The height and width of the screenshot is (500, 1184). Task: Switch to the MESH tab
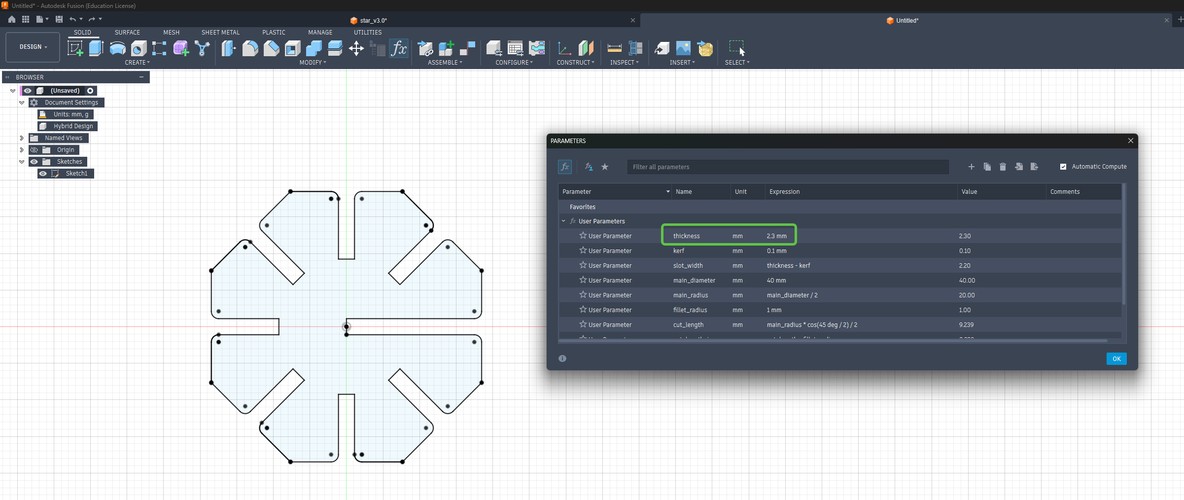[x=171, y=32]
